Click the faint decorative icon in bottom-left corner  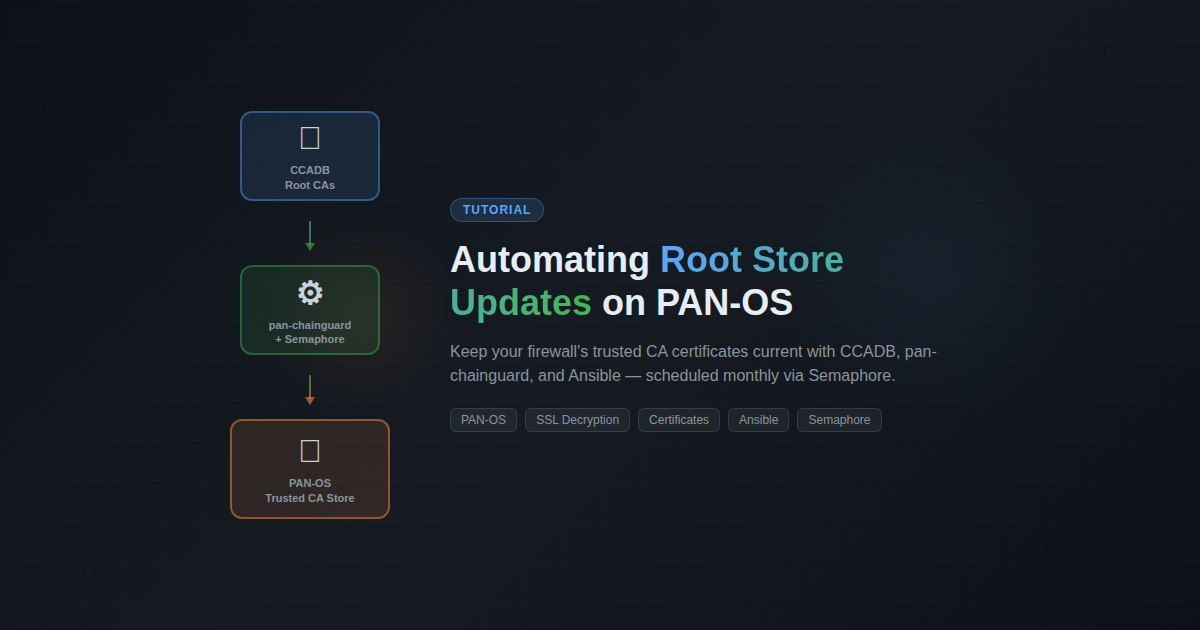[89, 574]
